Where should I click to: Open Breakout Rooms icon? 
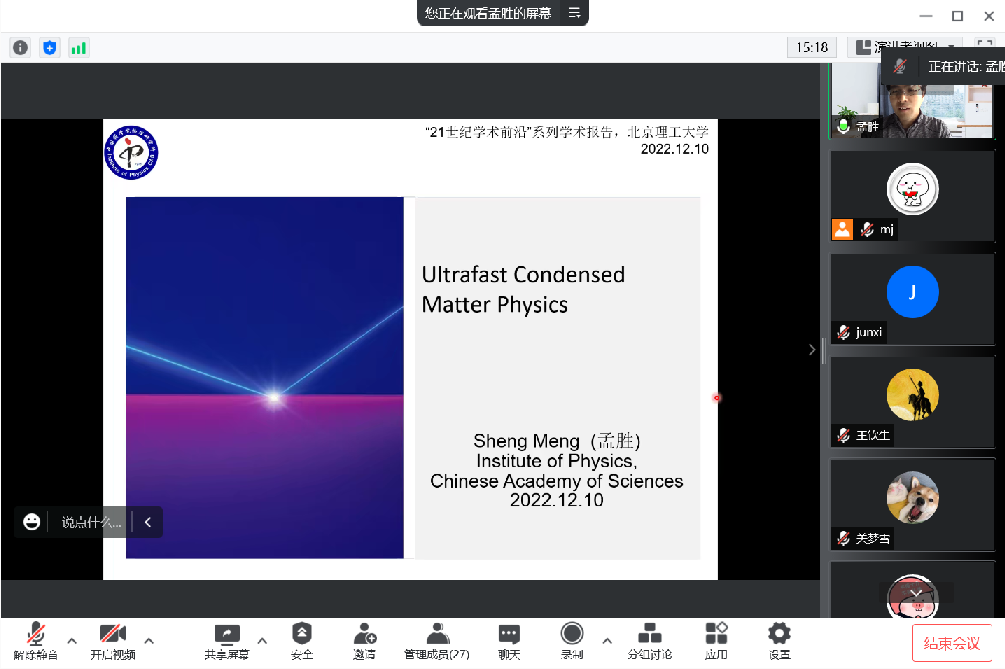tap(649, 636)
